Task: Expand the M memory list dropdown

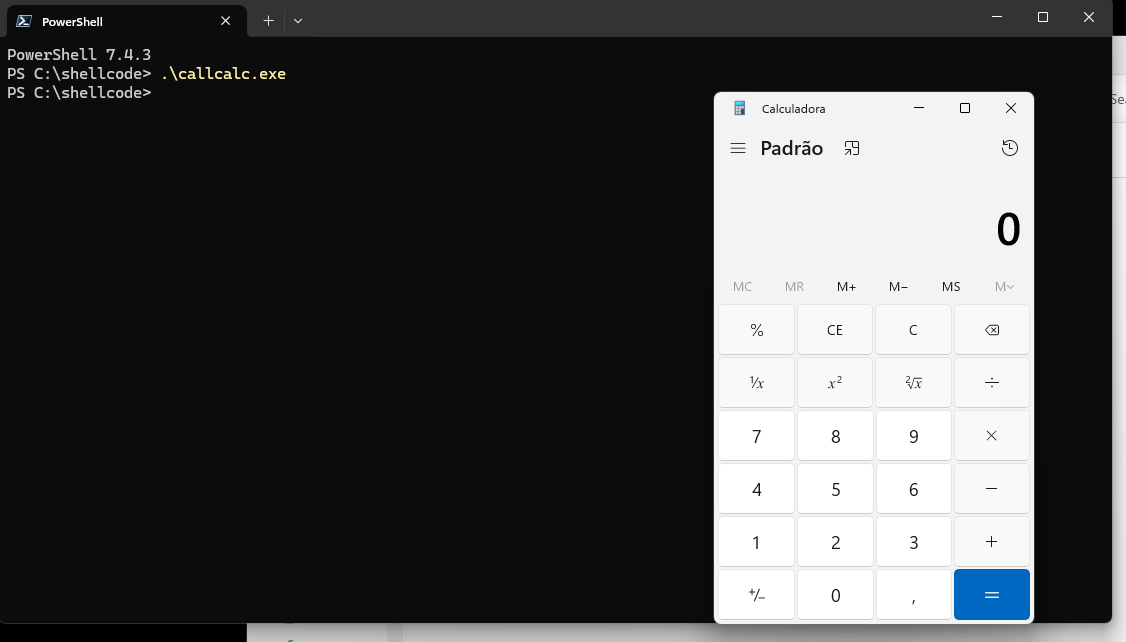Action: point(1004,287)
